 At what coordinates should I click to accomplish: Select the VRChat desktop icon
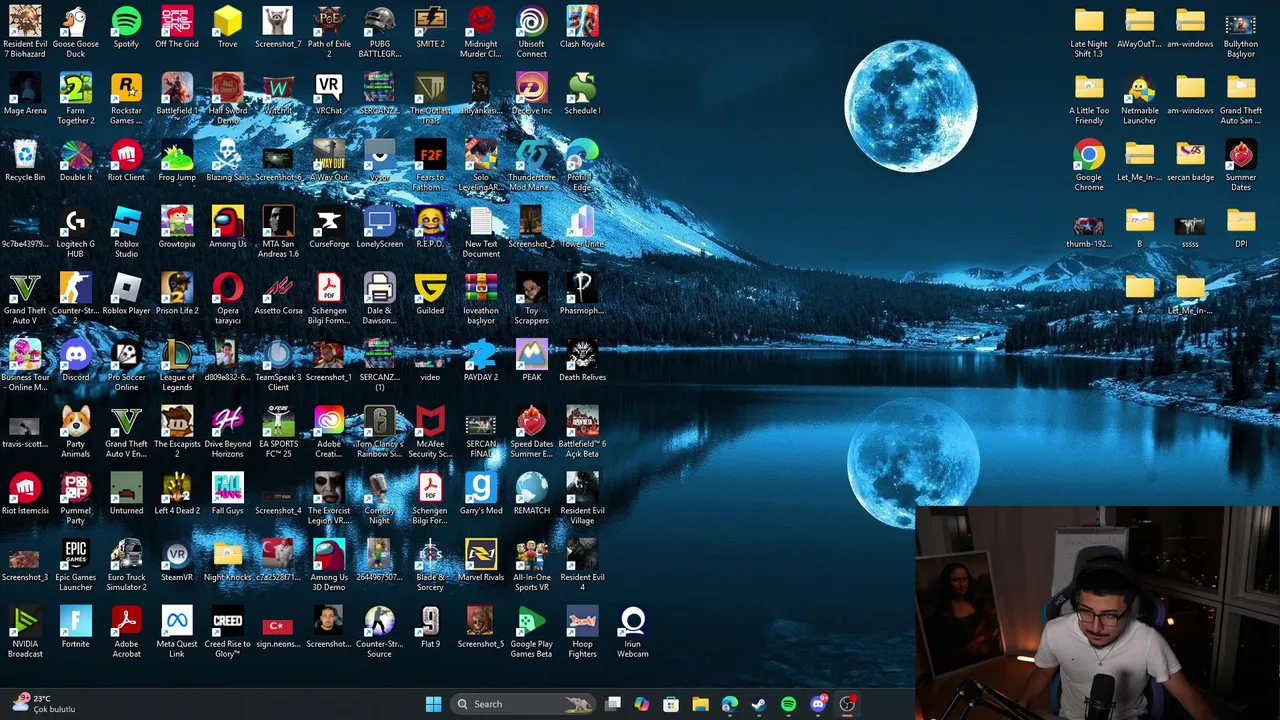(329, 95)
